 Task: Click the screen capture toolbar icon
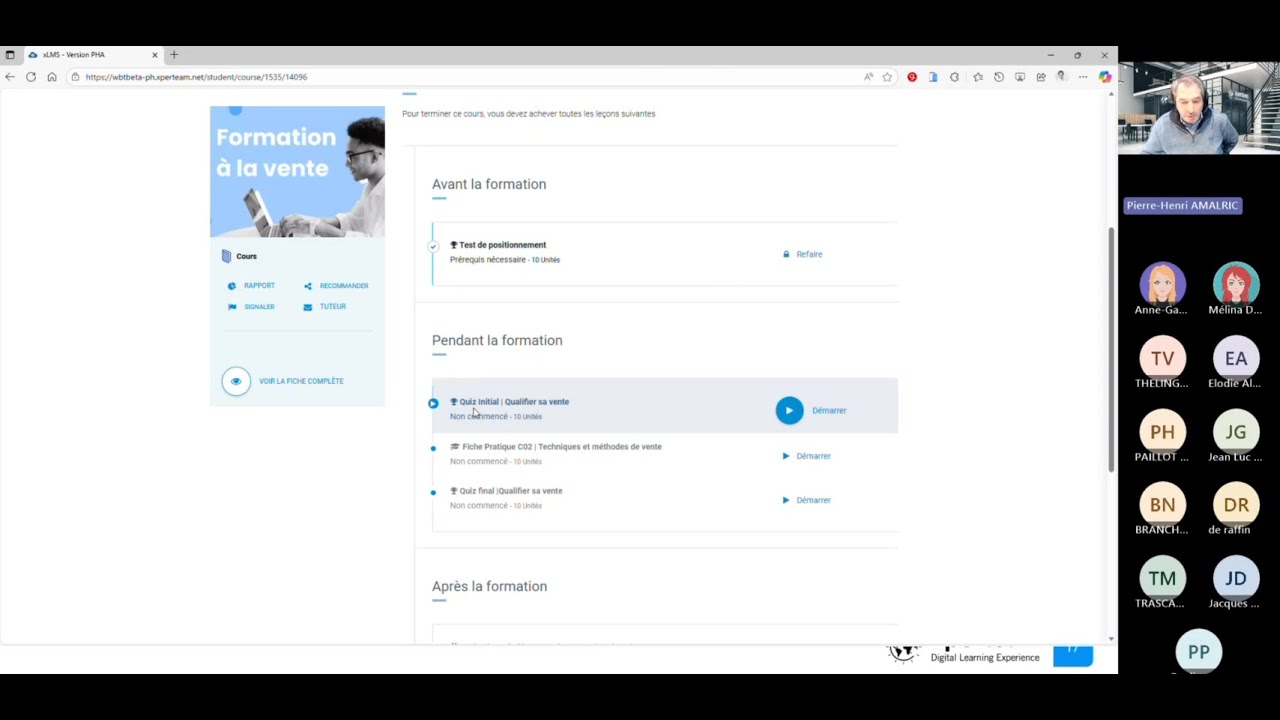[x=1020, y=77]
